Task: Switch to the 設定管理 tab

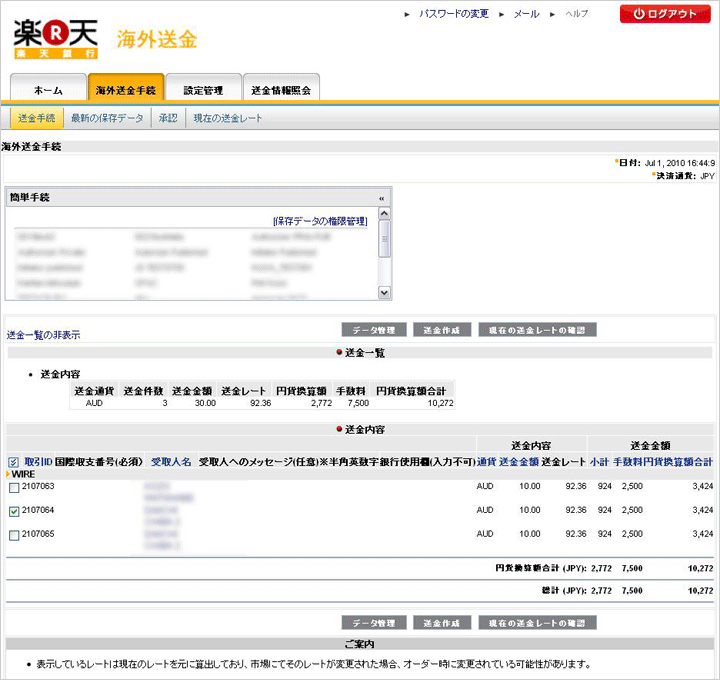Action: (203, 90)
